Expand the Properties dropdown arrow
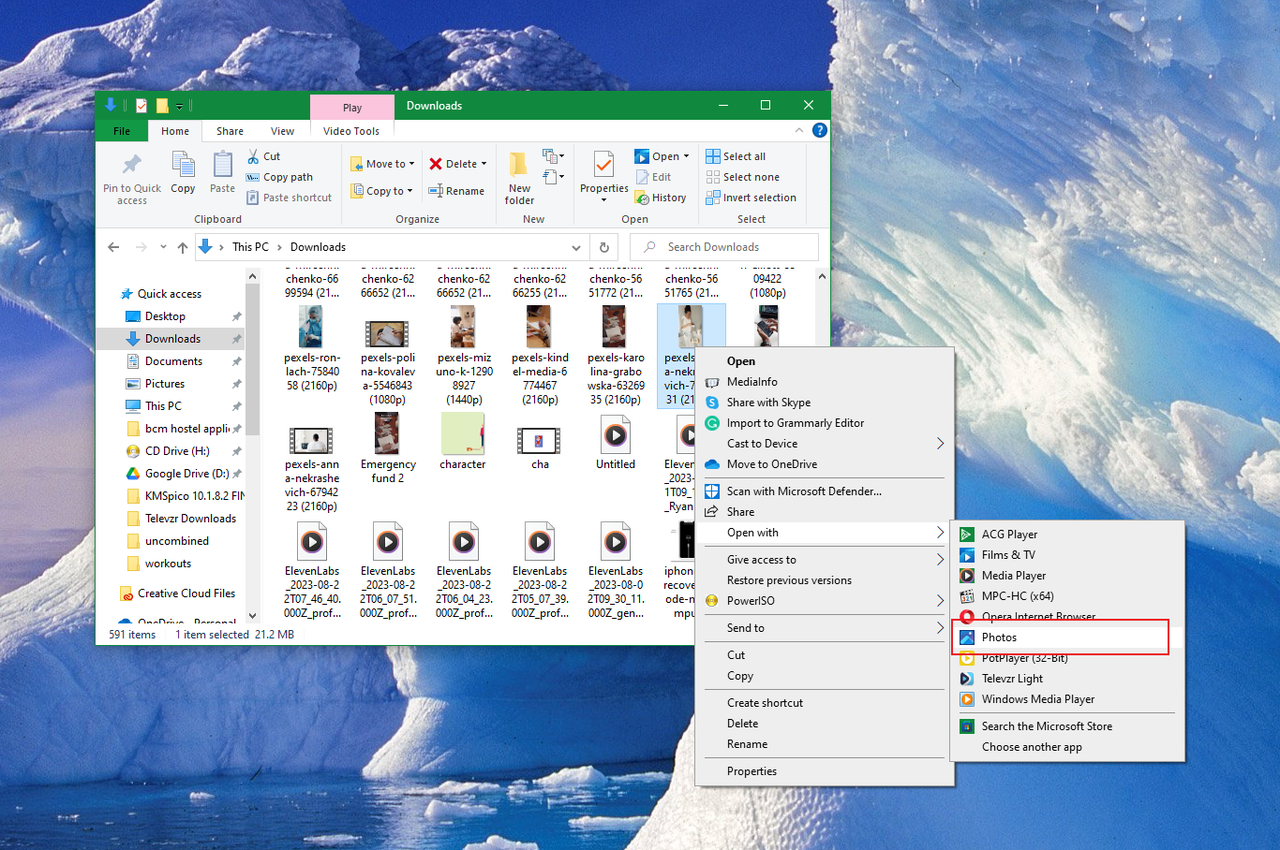 603,200
